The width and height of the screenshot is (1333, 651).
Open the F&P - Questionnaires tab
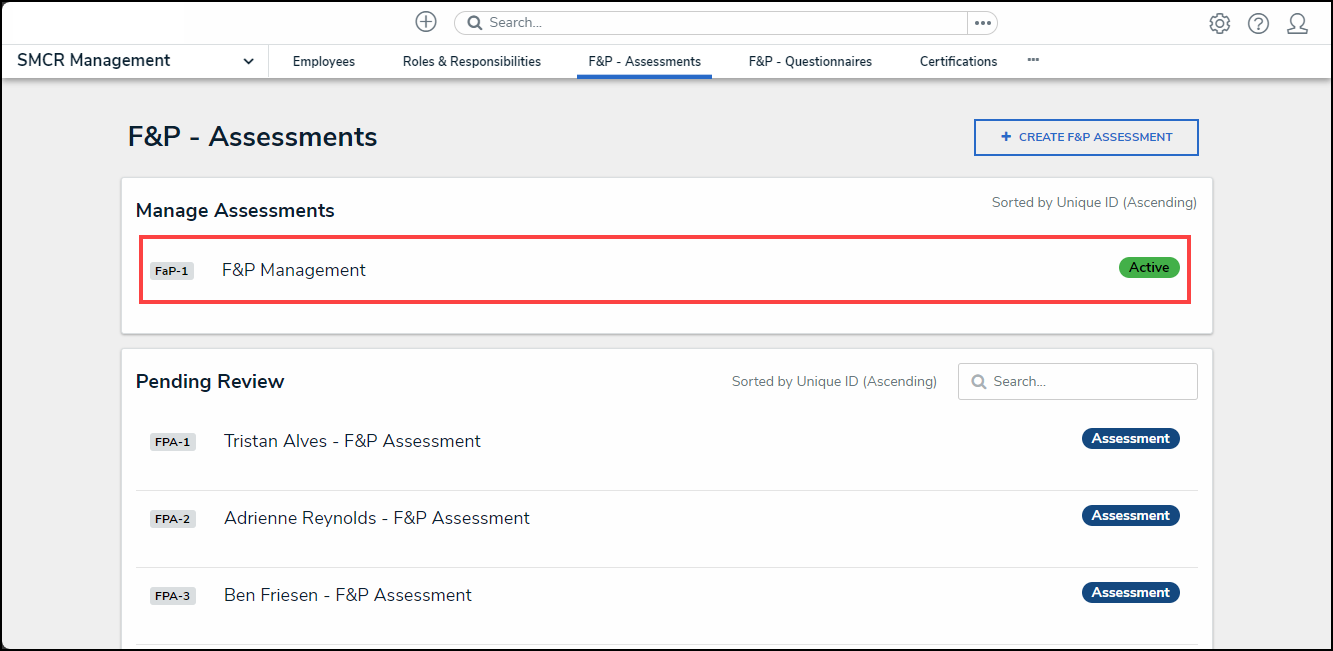pyautogui.click(x=810, y=61)
